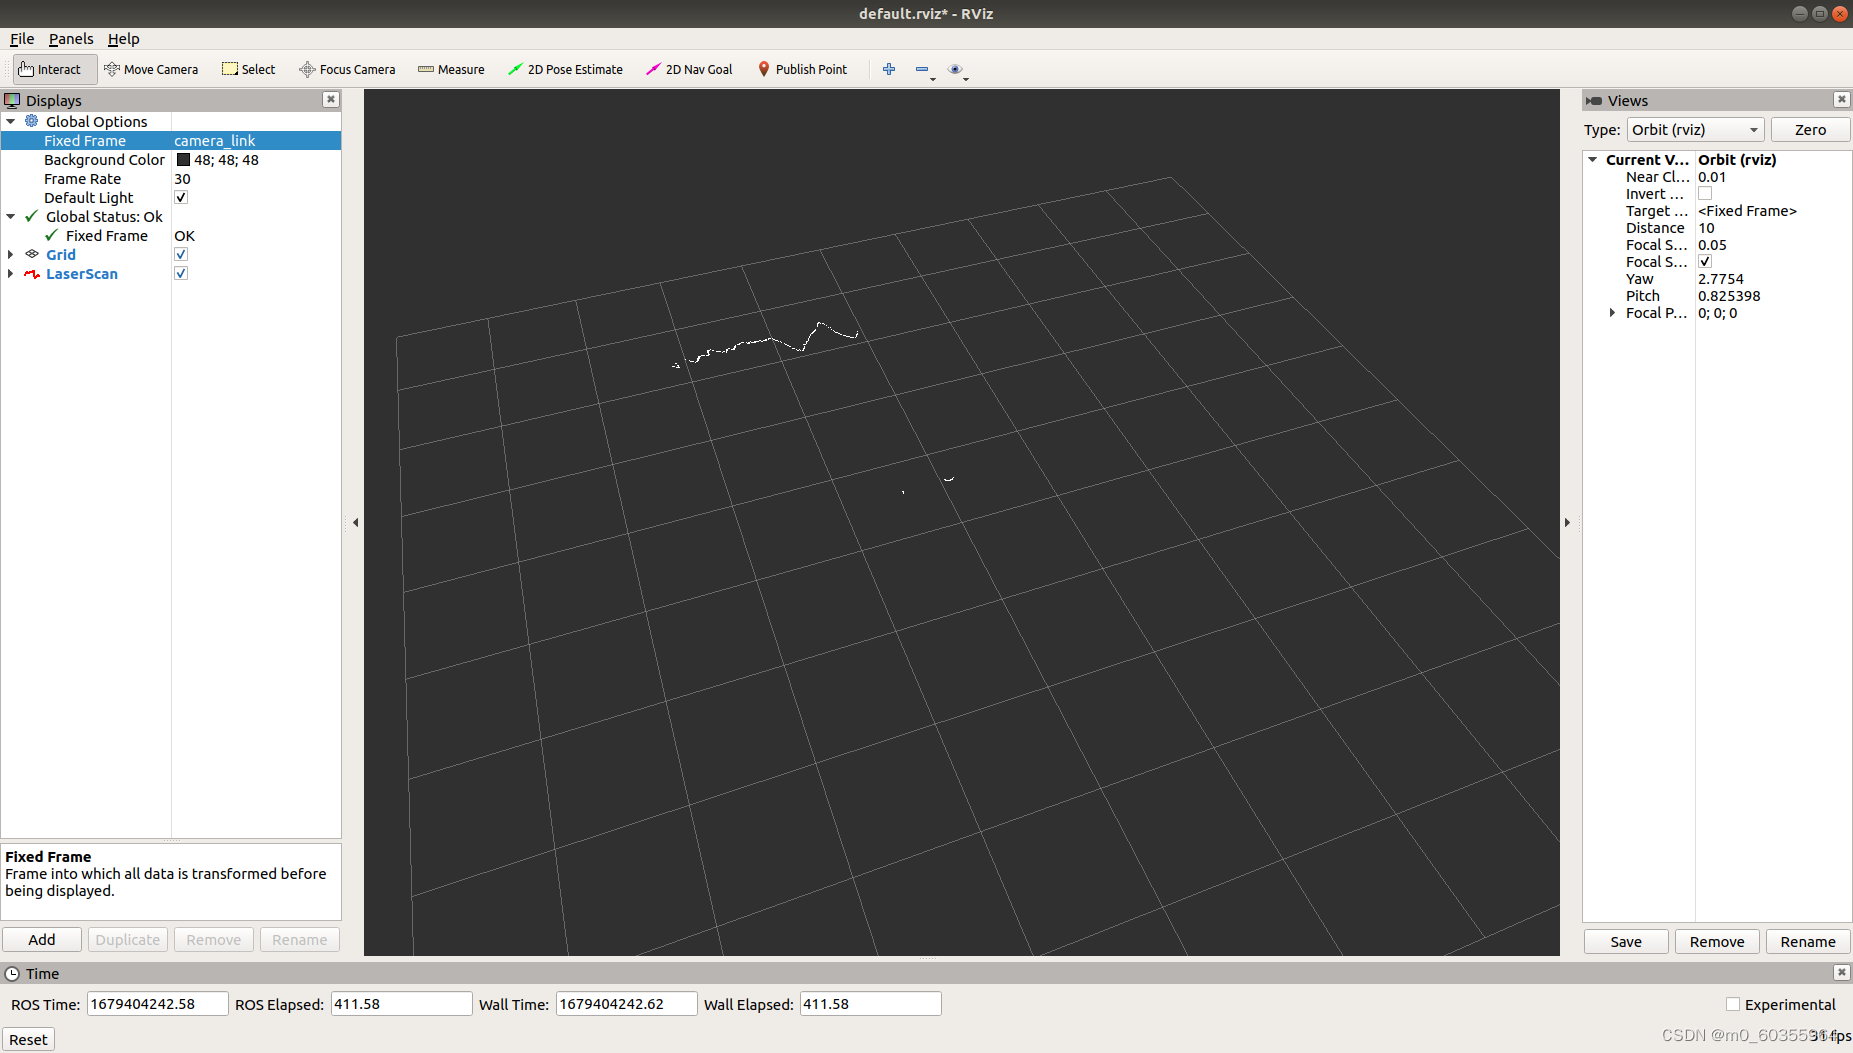Screen dimensions: 1853x1053
Task: Select the Frame Rate value 30
Action: coord(182,179)
